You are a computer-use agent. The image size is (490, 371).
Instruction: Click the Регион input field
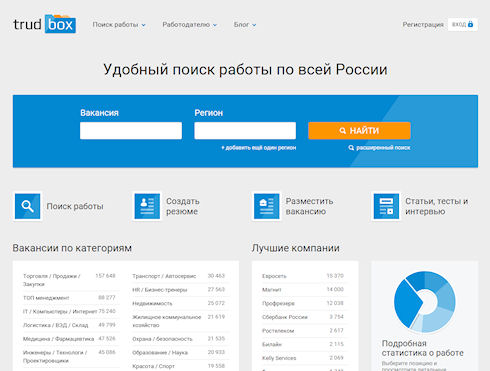[245, 130]
